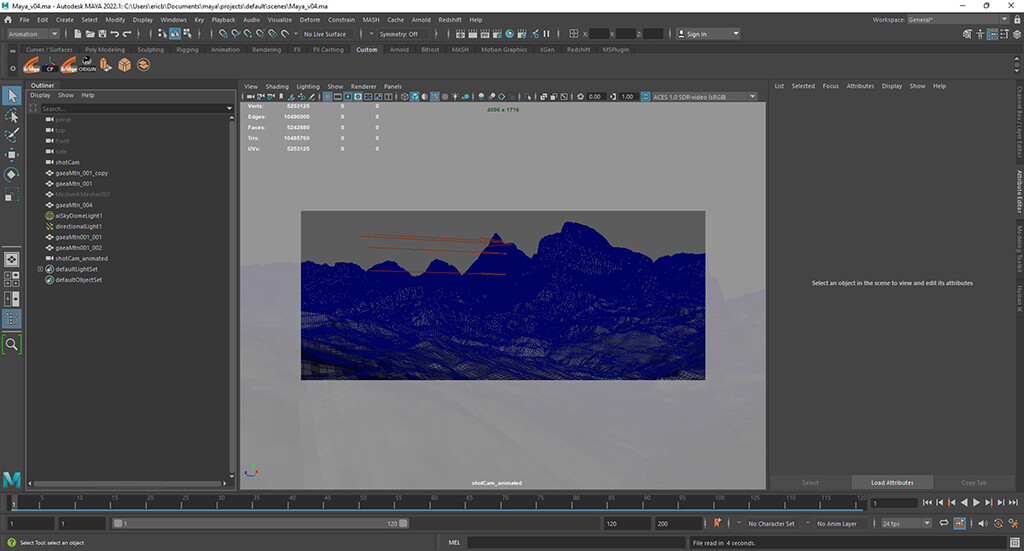The height and width of the screenshot is (551, 1024).
Task: Click the Maya home icon
Action: click(x=12, y=478)
